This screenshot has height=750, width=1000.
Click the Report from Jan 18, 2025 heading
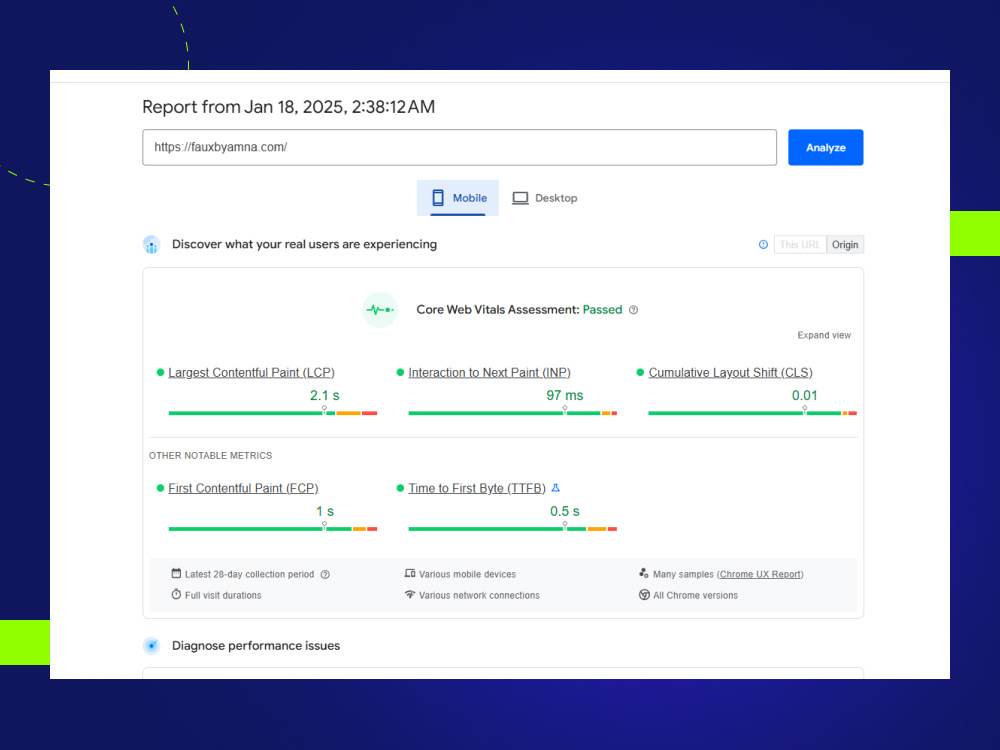[x=288, y=107]
